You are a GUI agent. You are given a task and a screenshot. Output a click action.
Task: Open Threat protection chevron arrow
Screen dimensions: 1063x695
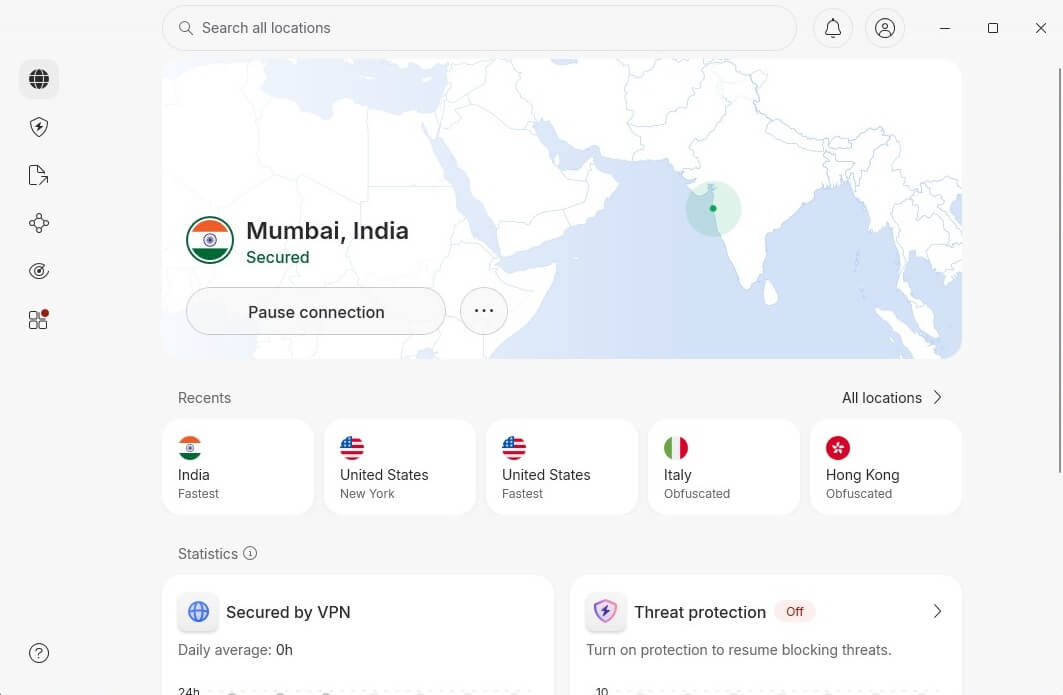coord(938,612)
